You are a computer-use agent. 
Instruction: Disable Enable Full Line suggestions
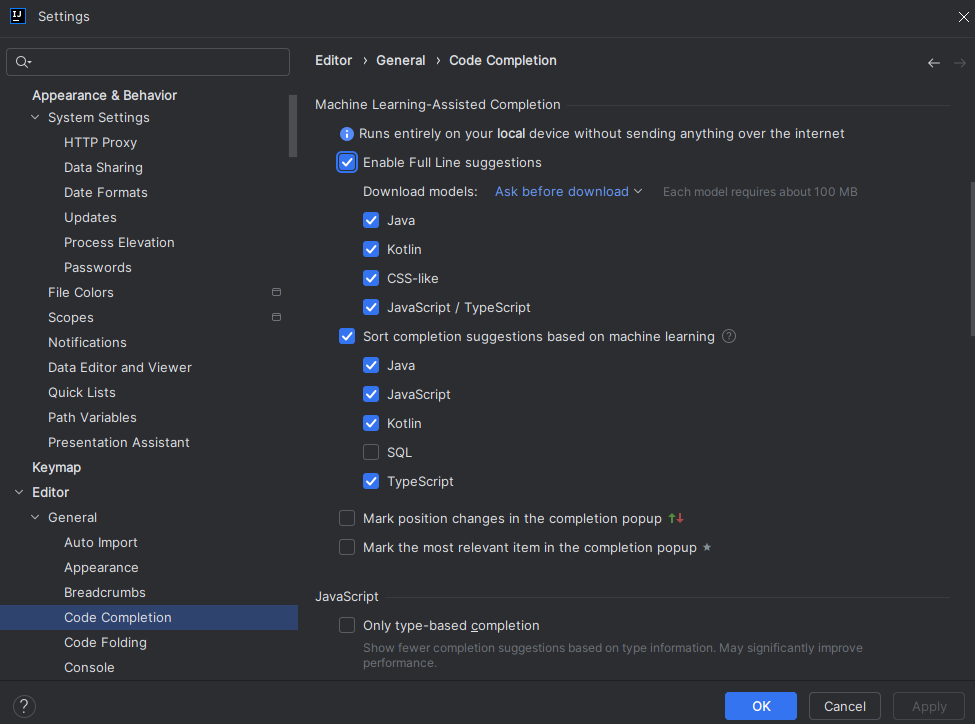click(347, 162)
